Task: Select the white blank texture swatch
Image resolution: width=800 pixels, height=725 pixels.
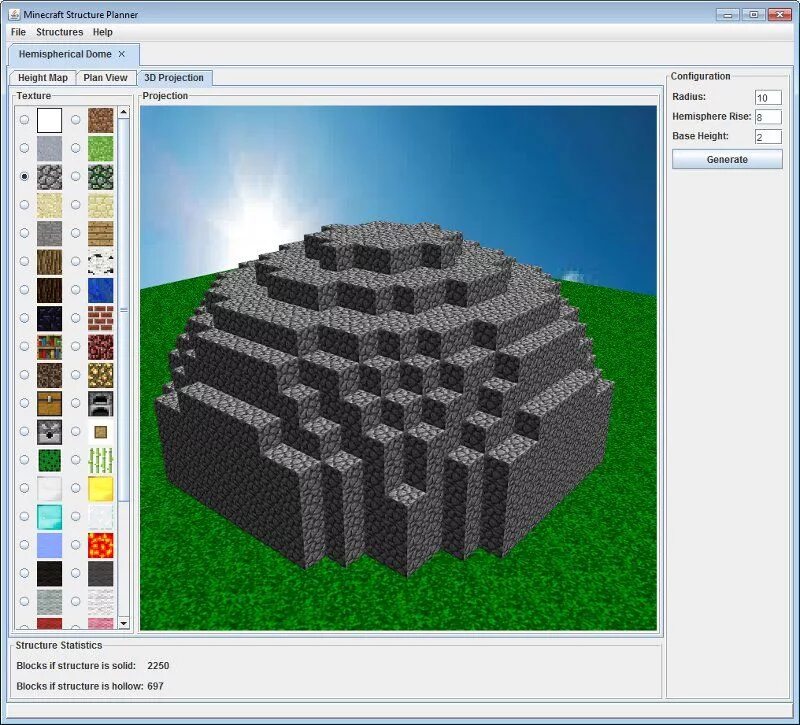Action: (49, 120)
